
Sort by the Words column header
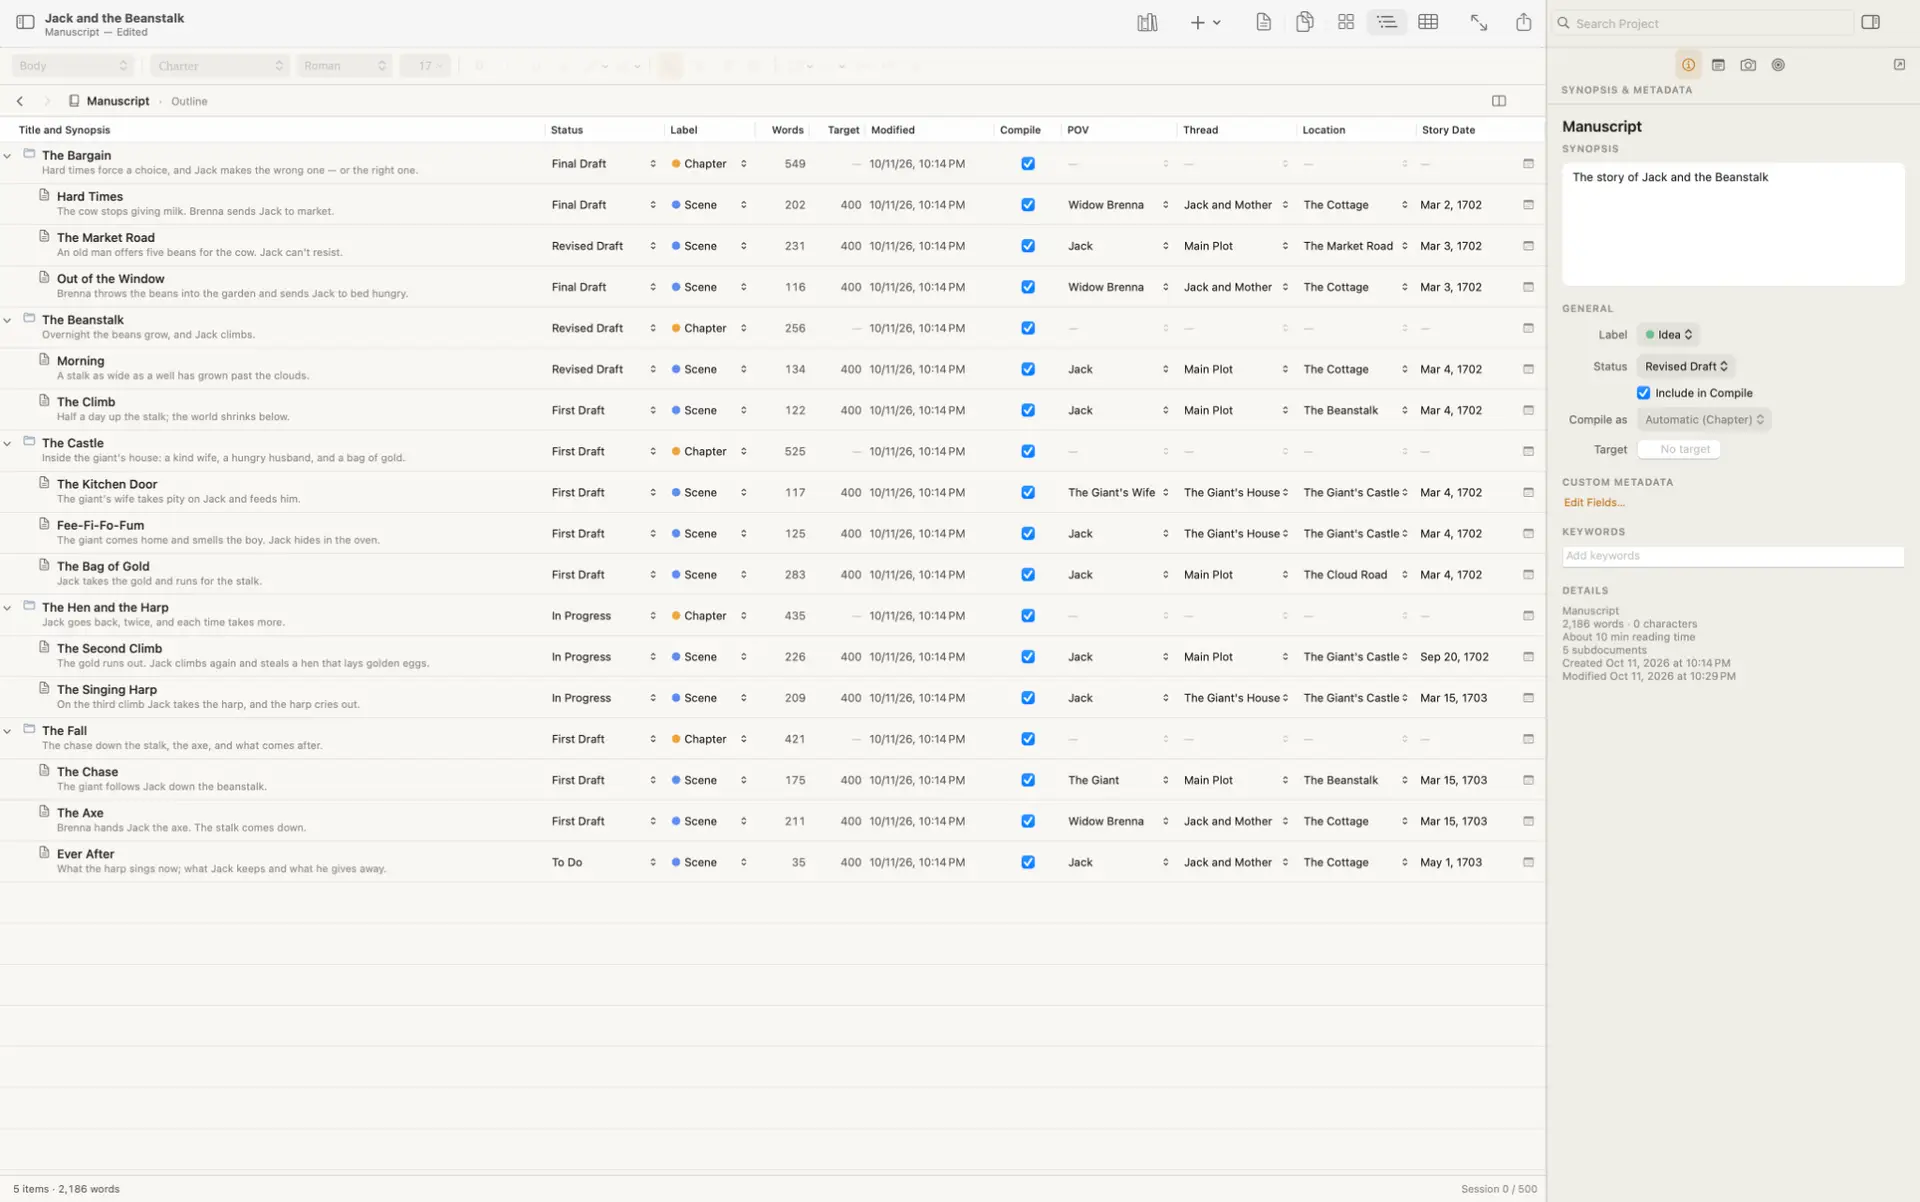[x=787, y=130]
